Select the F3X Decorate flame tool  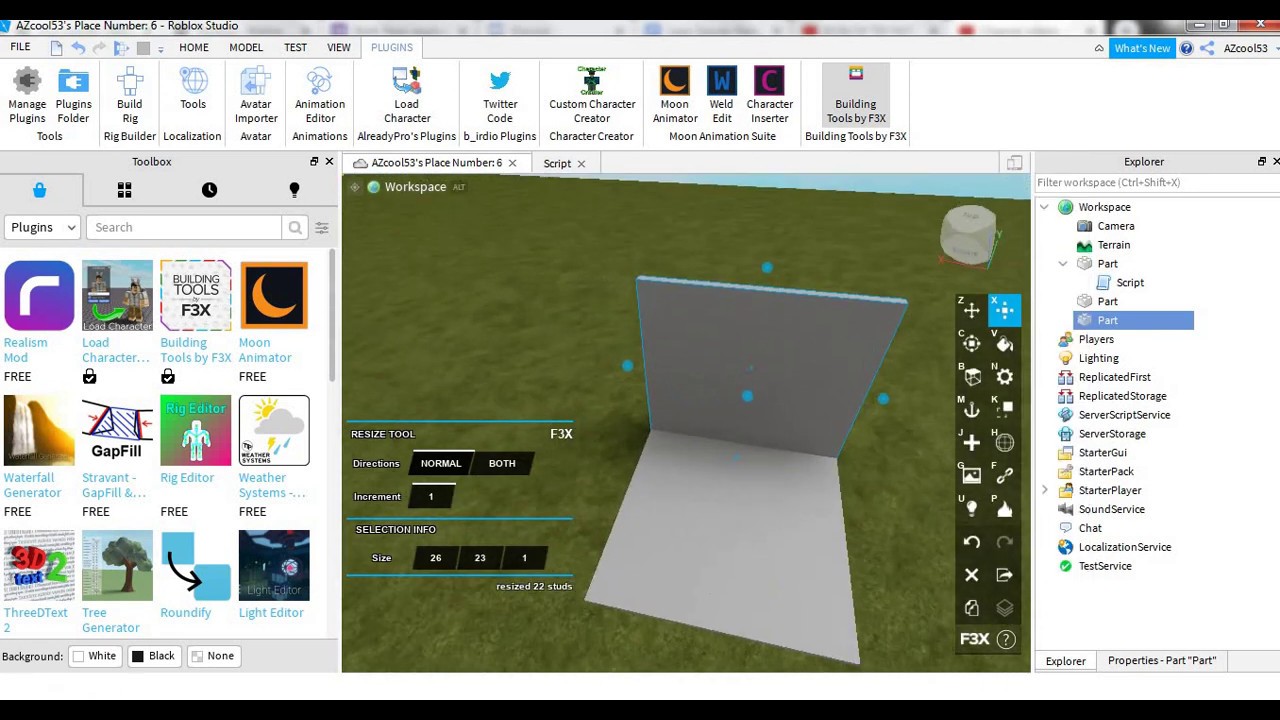(x=1005, y=509)
